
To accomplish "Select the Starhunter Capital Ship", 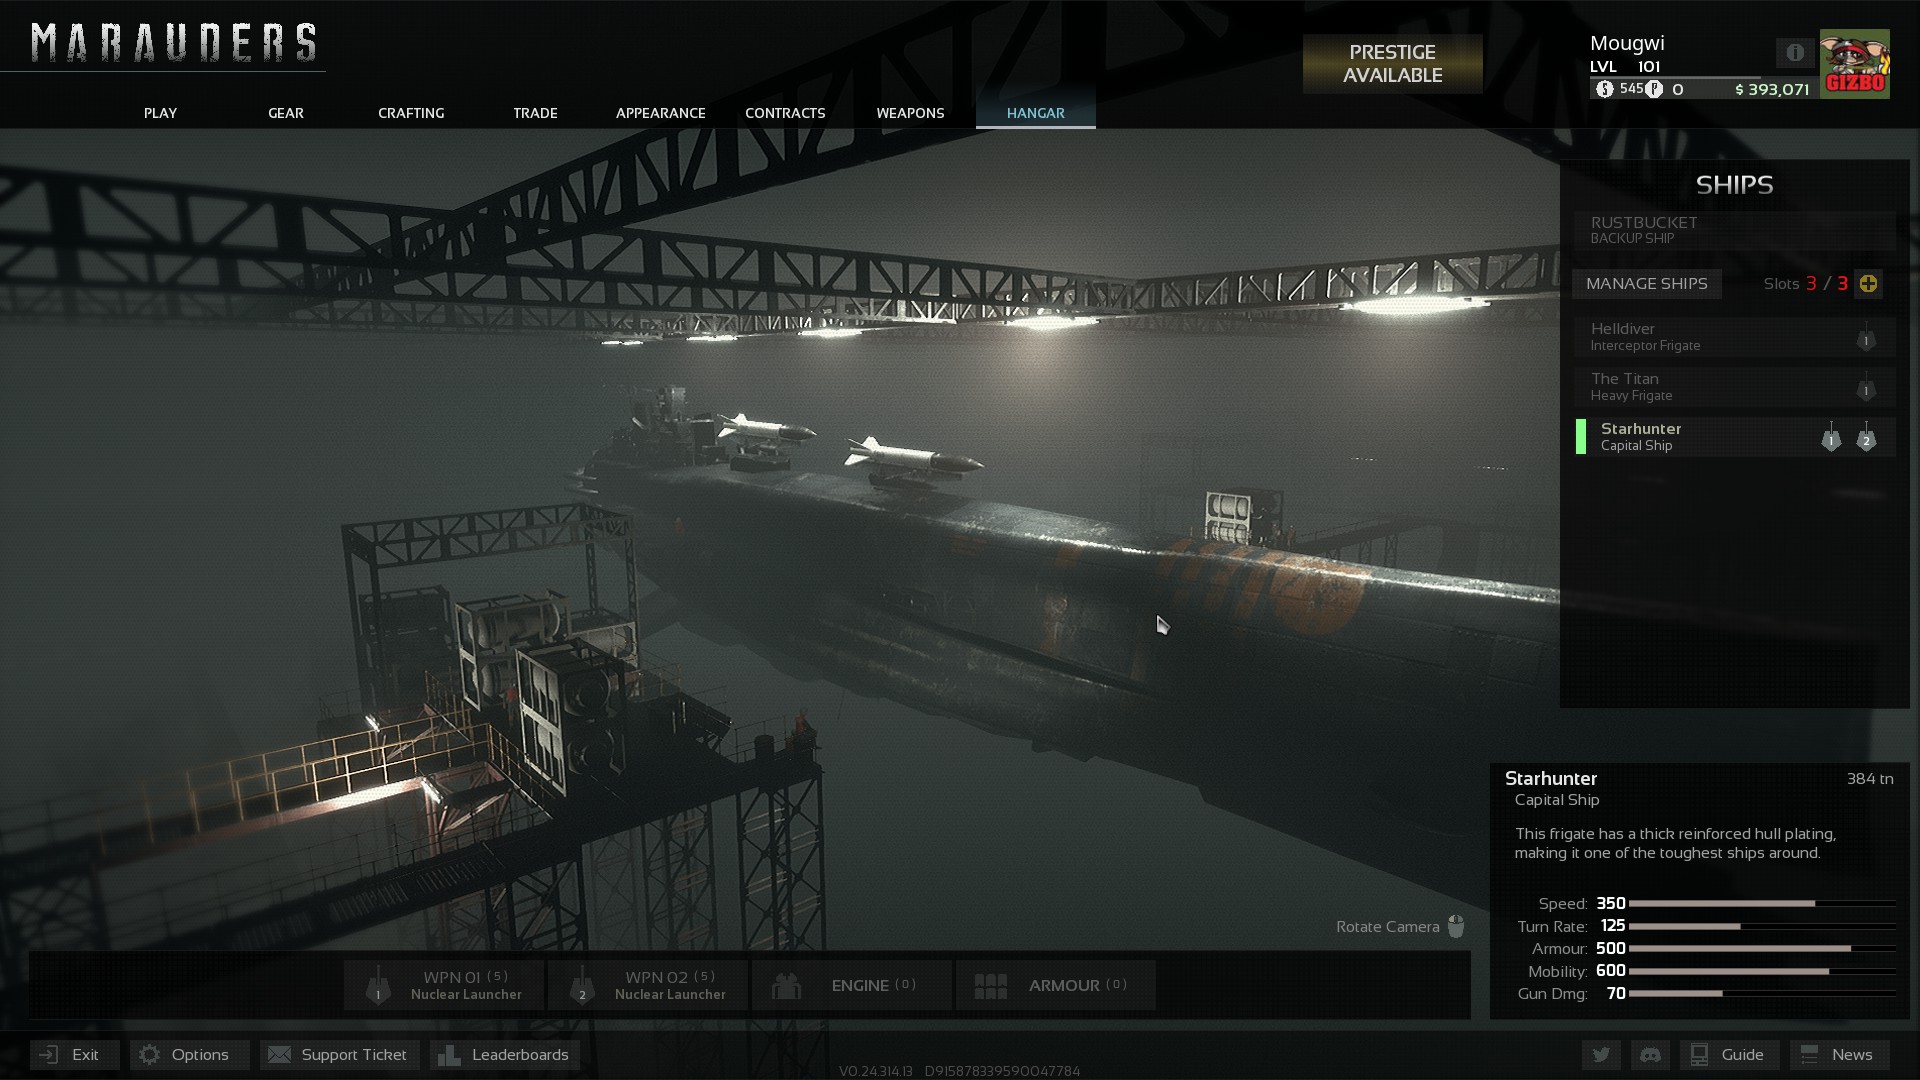I will 1700,437.
